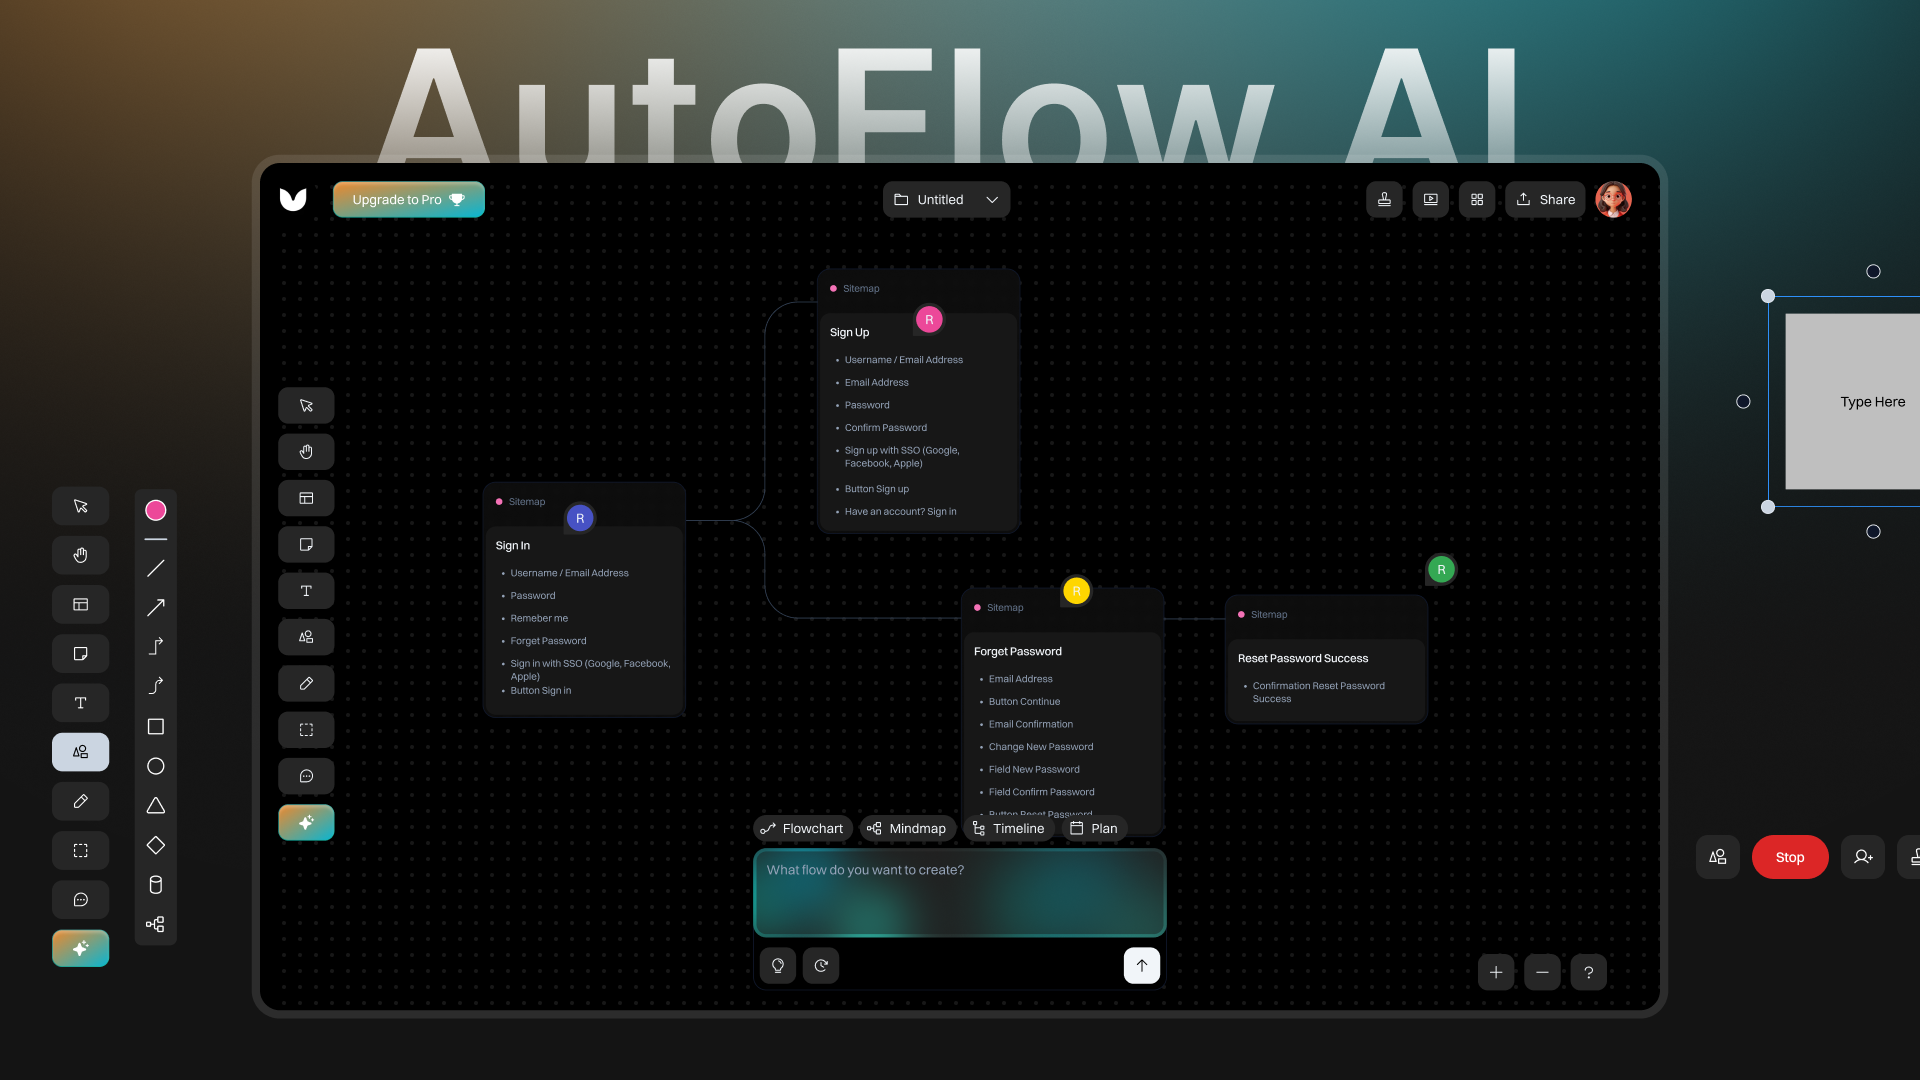Select the text tool in outer left toolbar
The image size is (1920, 1080).
[81, 703]
